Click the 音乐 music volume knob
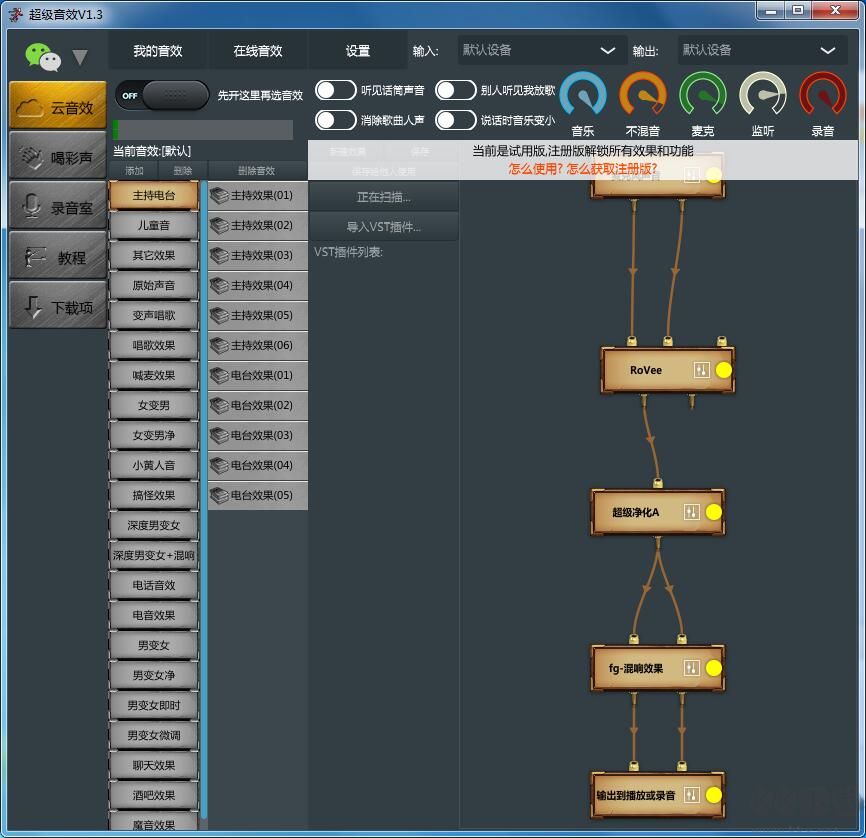The height and width of the screenshot is (838, 866). pos(583,96)
